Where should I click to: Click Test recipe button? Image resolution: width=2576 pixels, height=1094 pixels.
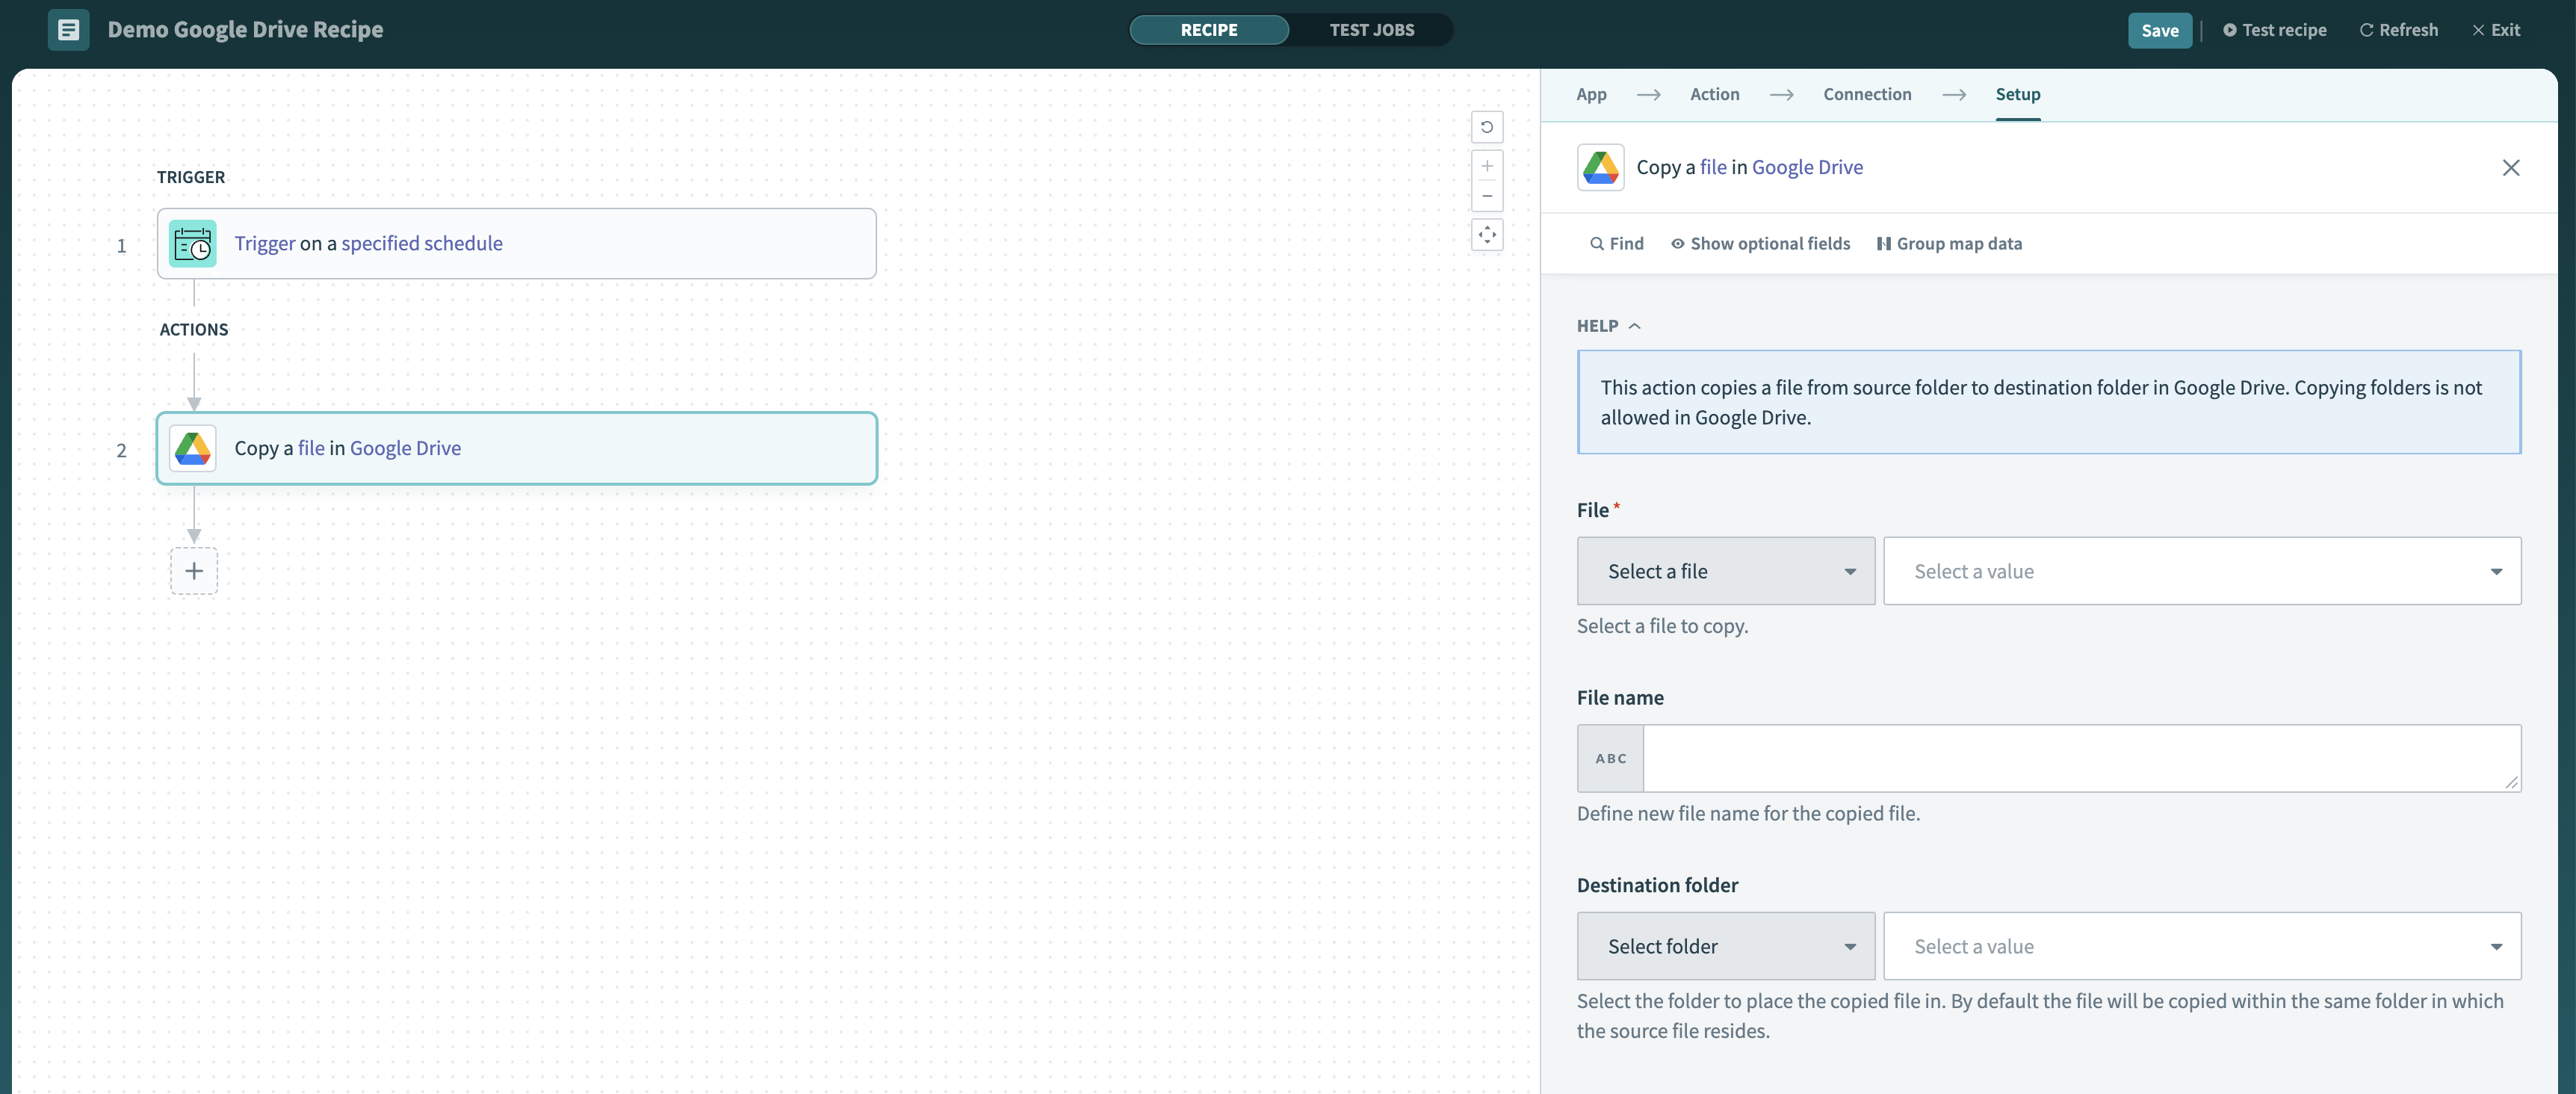(x=2274, y=30)
